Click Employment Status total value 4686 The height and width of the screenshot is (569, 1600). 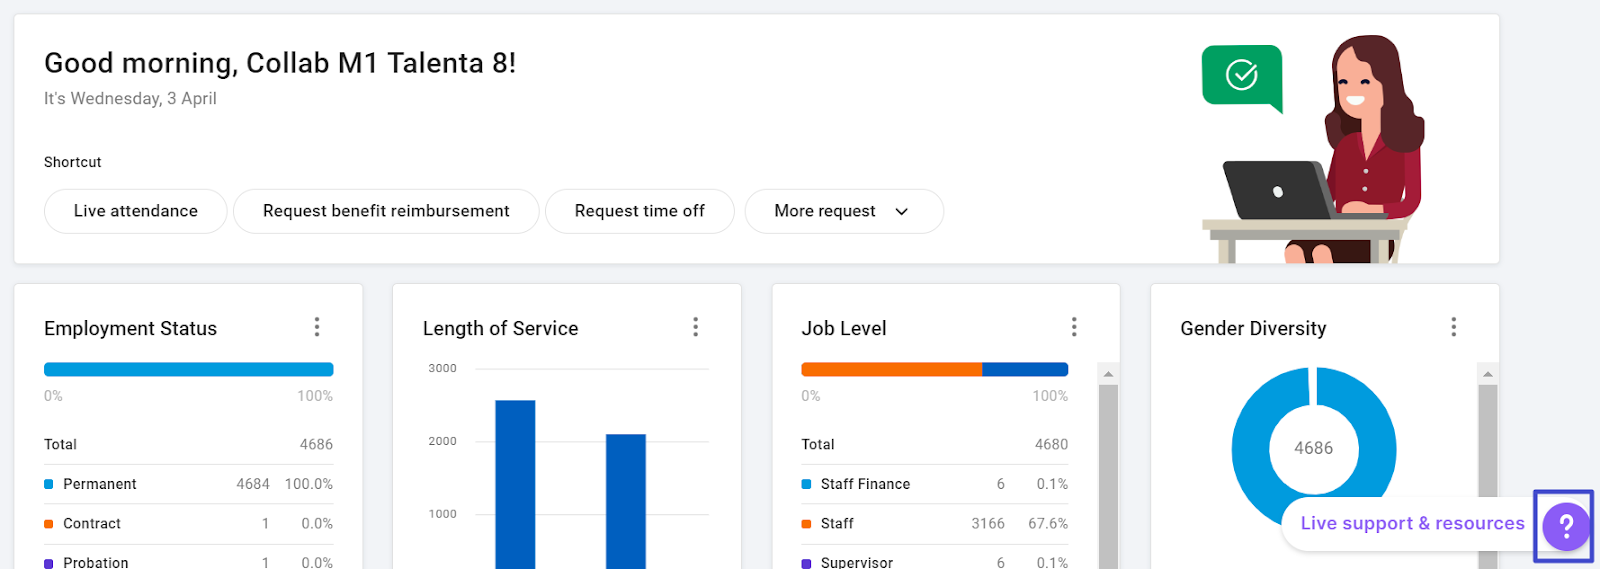pos(316,444)
